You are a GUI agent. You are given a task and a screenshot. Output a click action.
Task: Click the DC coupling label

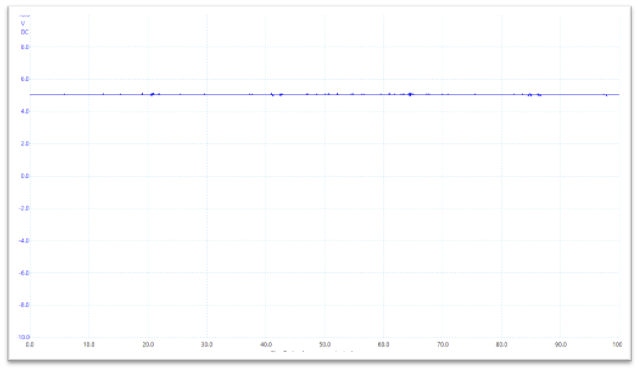click(x=24, y=32)
